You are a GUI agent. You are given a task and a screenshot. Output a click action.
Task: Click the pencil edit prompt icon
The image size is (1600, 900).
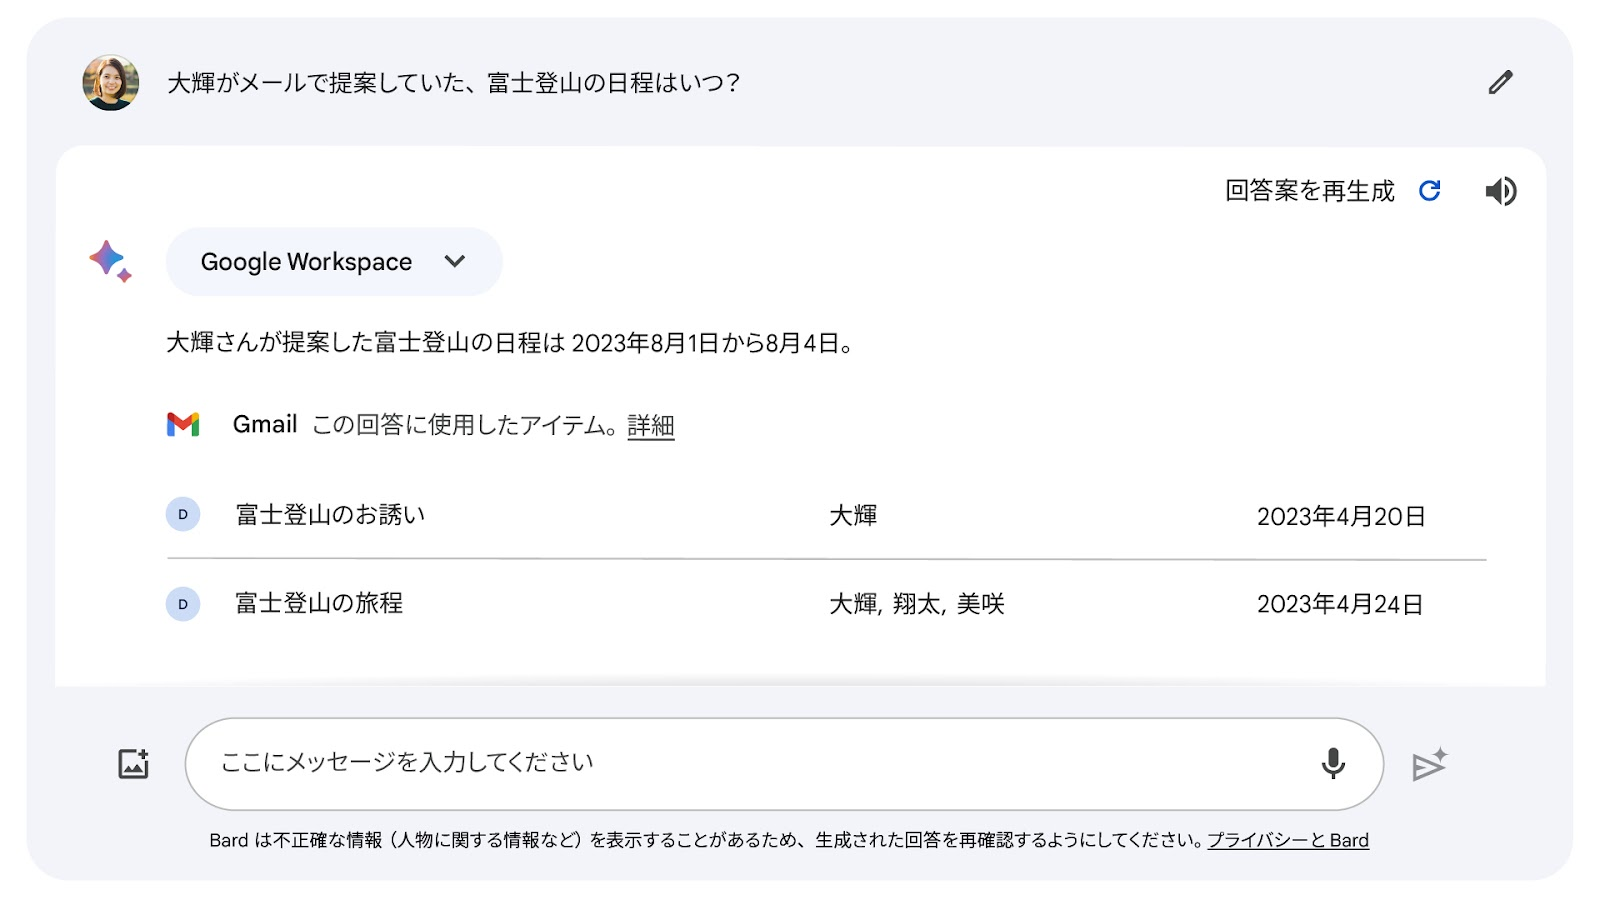coord(1500,82)
